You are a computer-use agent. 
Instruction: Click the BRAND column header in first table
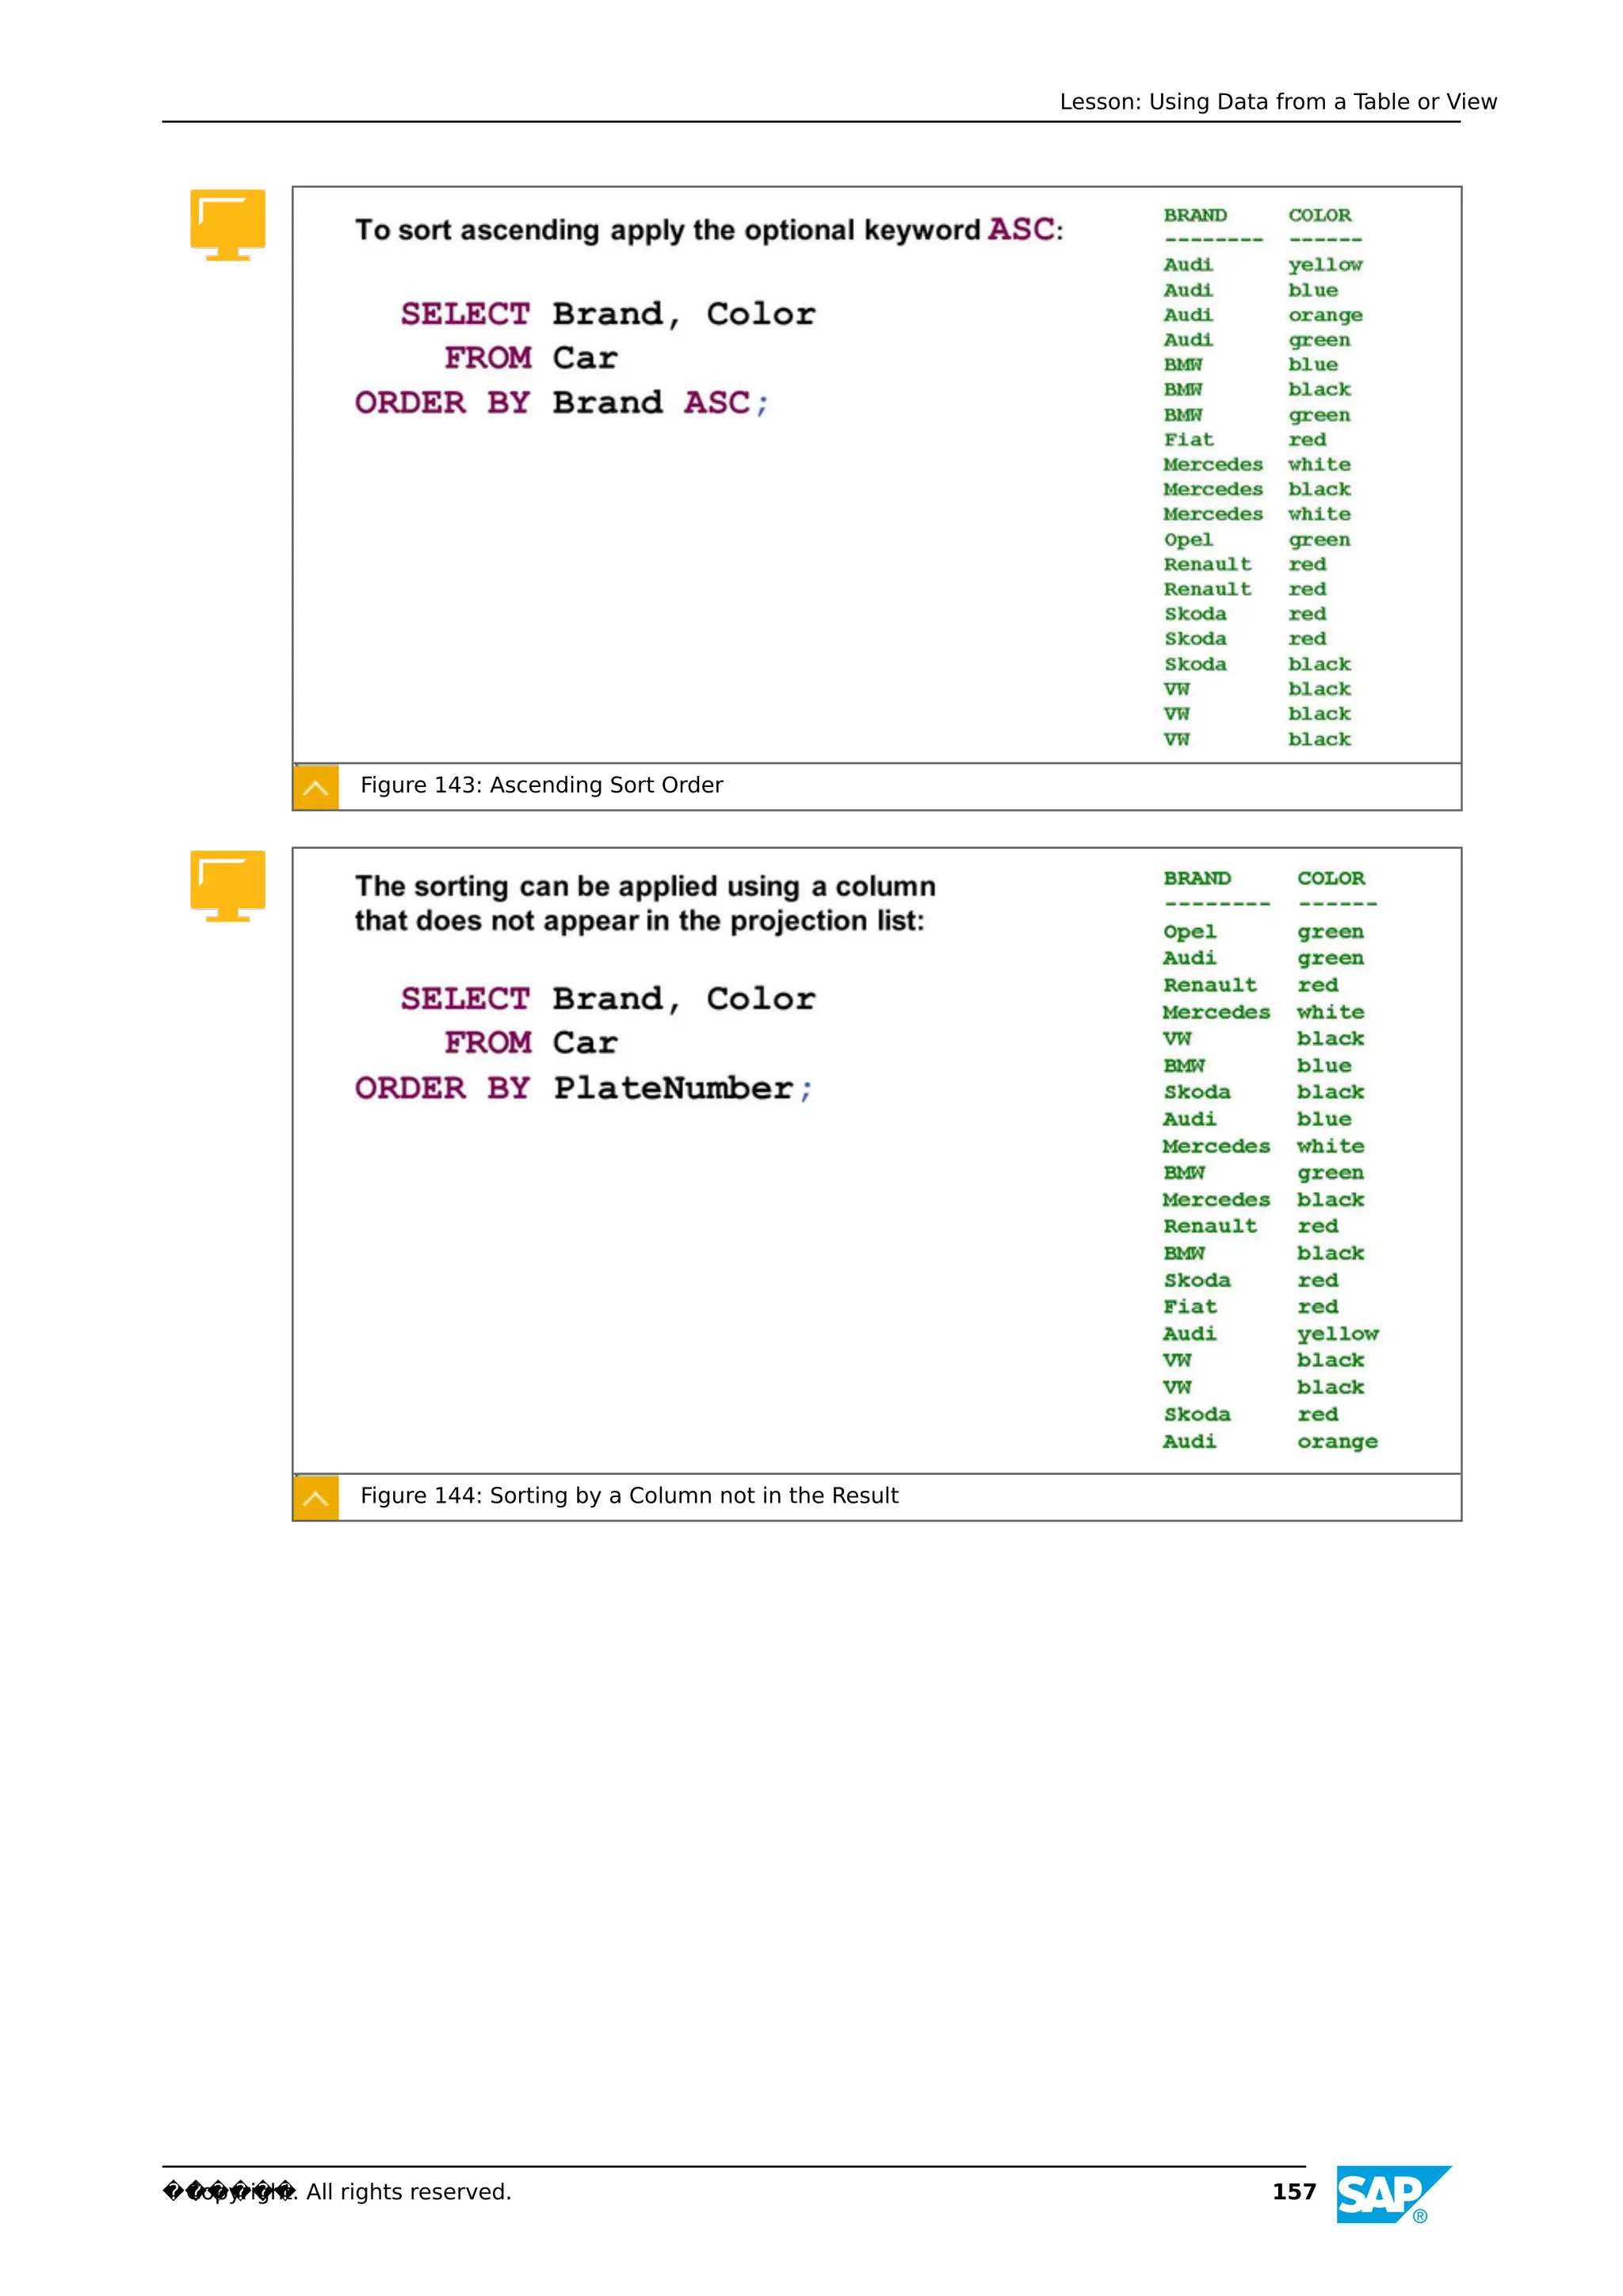pos(1194,215)
